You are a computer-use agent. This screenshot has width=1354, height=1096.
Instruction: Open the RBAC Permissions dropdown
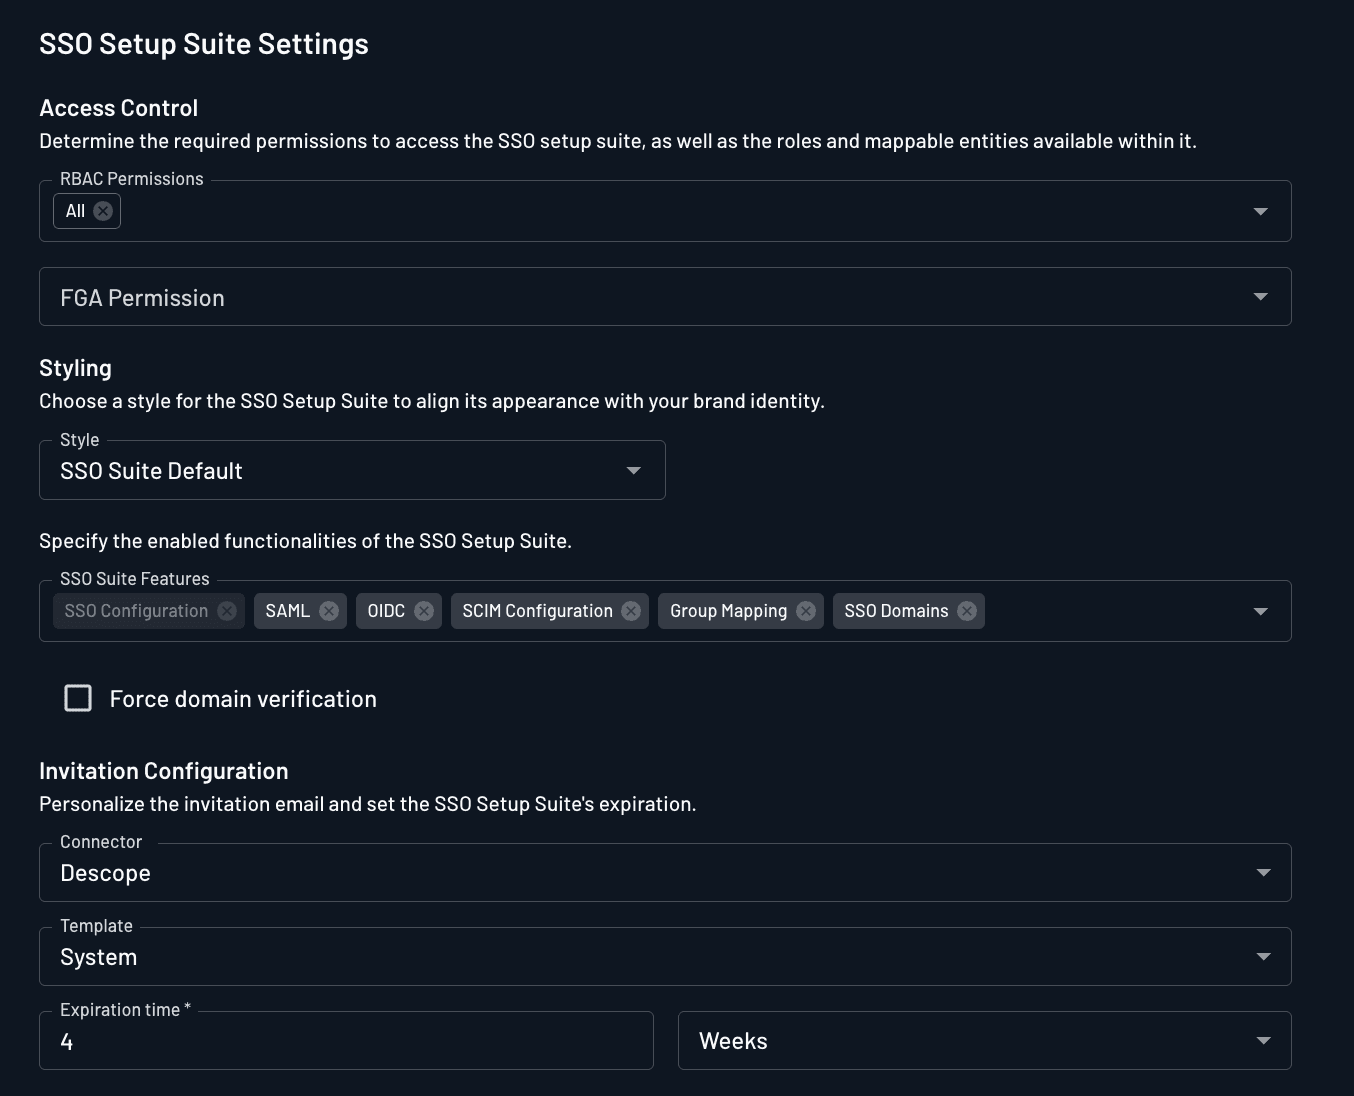pyautogui.click(x=1260, y=211)
